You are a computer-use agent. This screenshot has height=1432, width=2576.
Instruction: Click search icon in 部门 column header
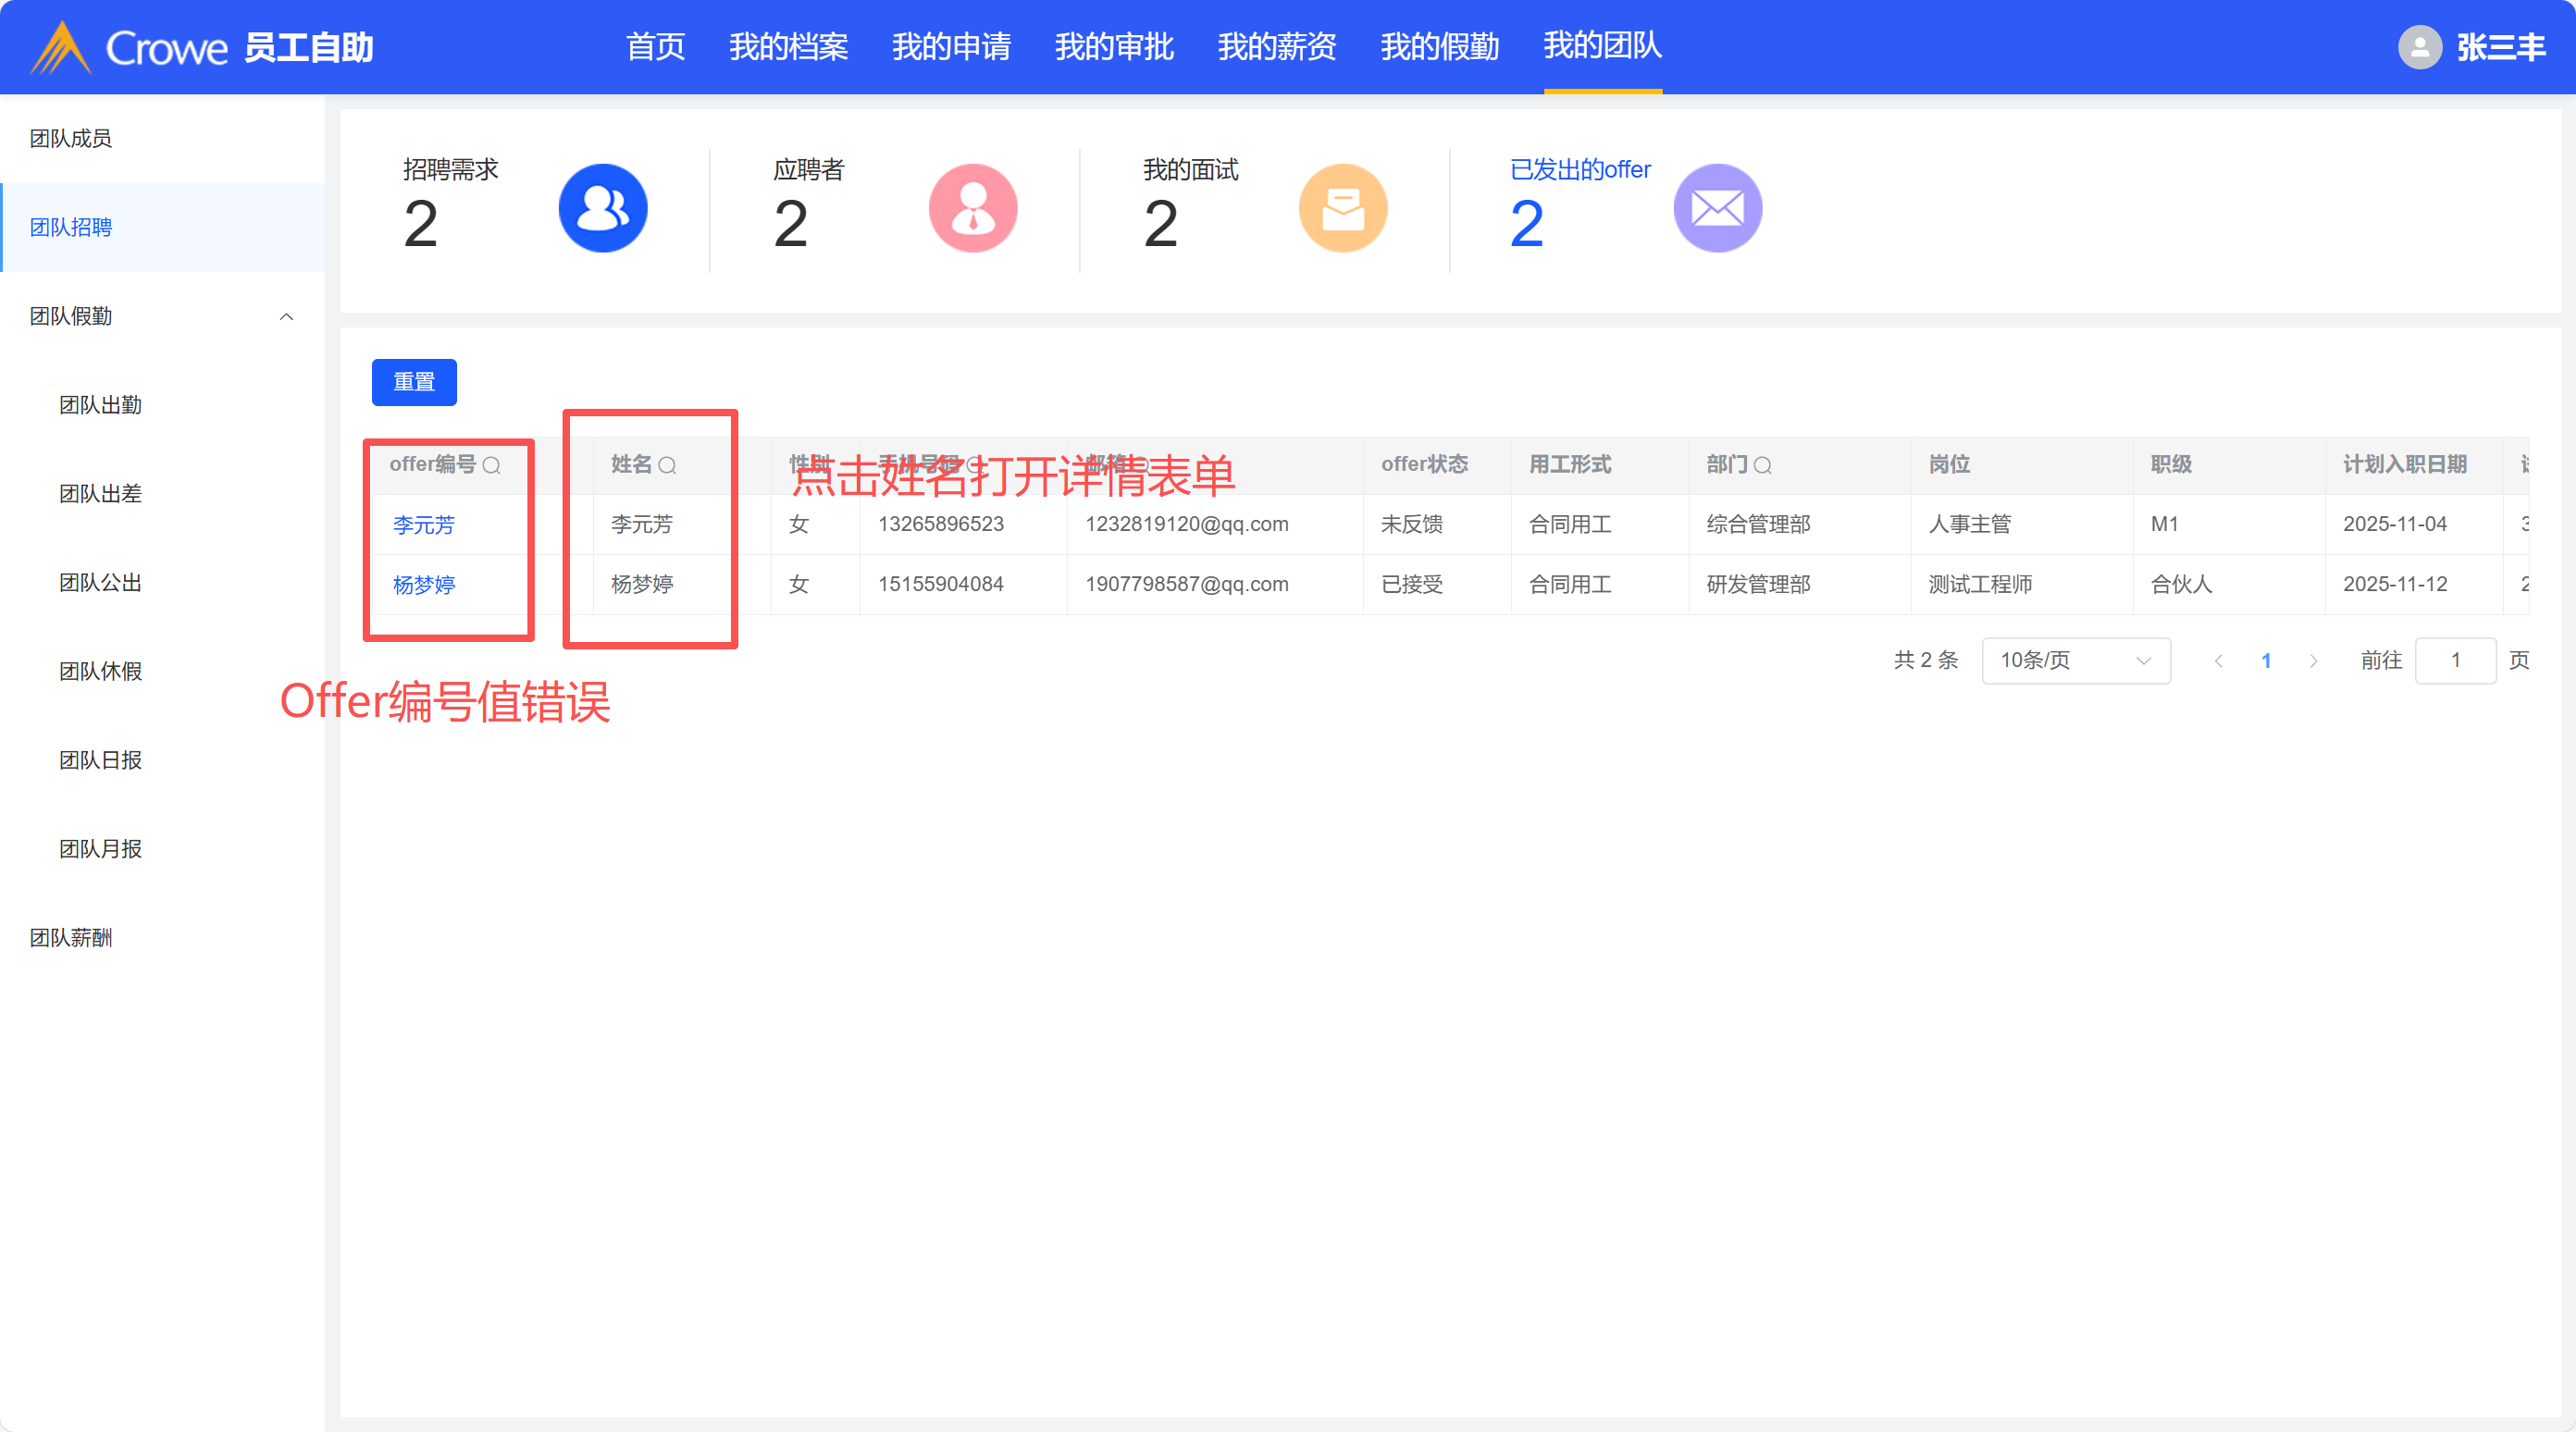coord(1763,465)
